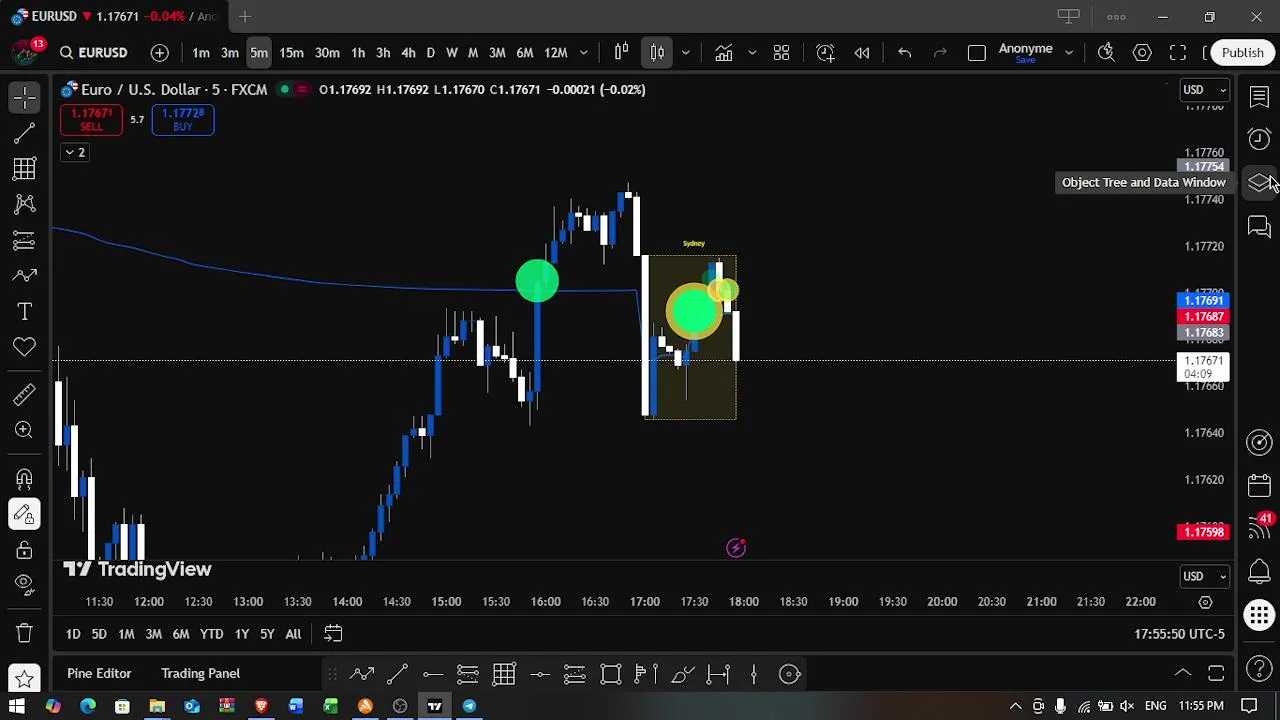
Task: Select the ruler measure tool
Action: pos(25,395)
